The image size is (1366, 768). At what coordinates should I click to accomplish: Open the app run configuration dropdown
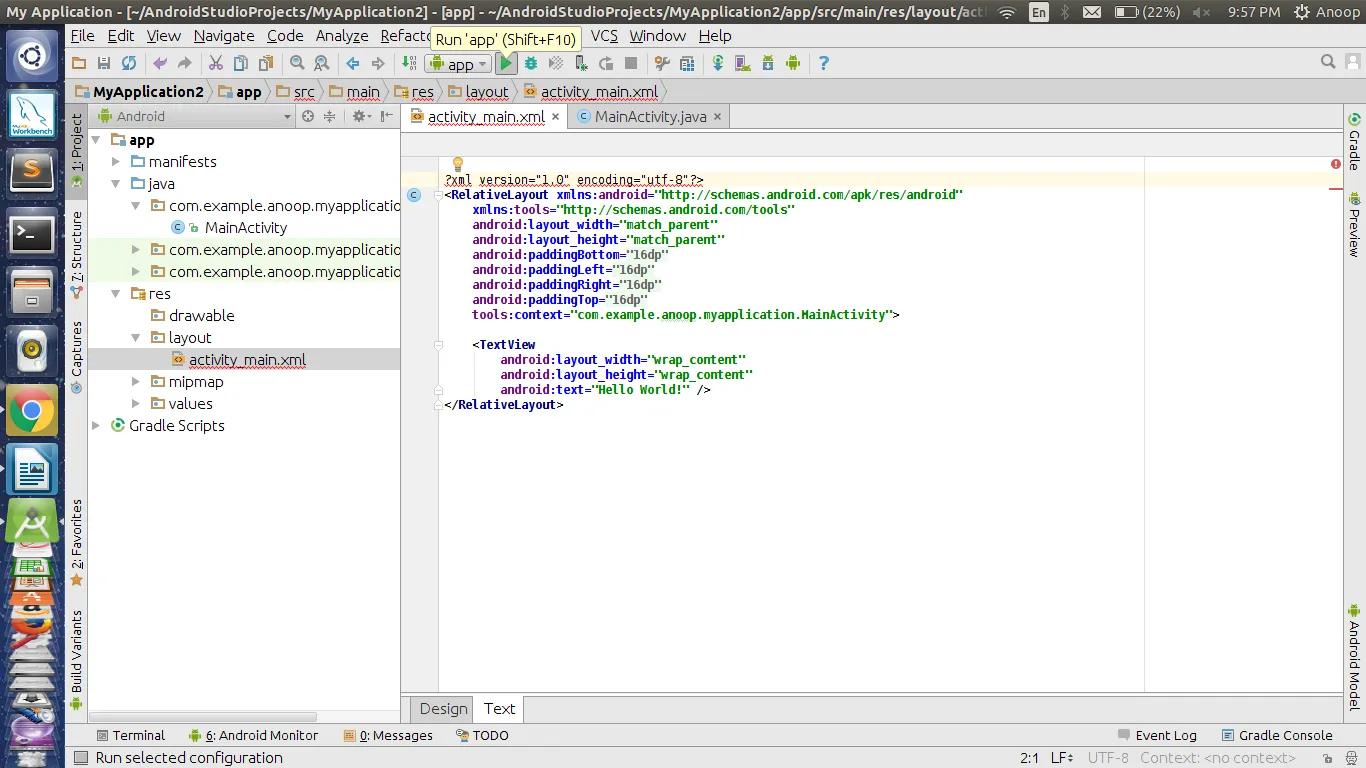[459, 64]
